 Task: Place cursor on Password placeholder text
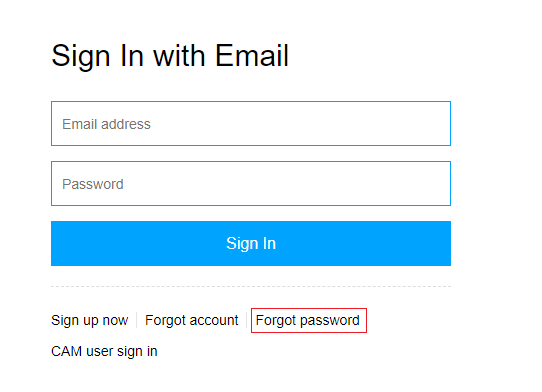[x=93, y=184]
